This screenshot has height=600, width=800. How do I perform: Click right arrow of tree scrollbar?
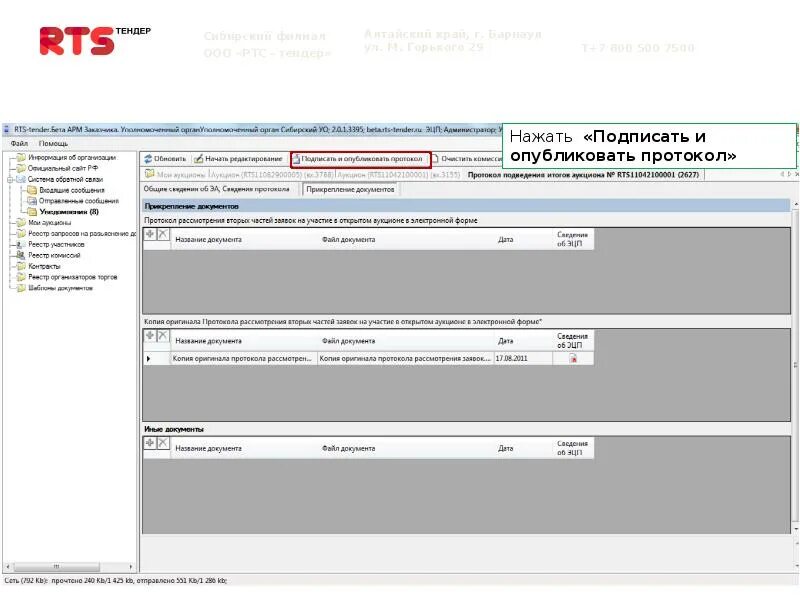(x=131, y=566)
